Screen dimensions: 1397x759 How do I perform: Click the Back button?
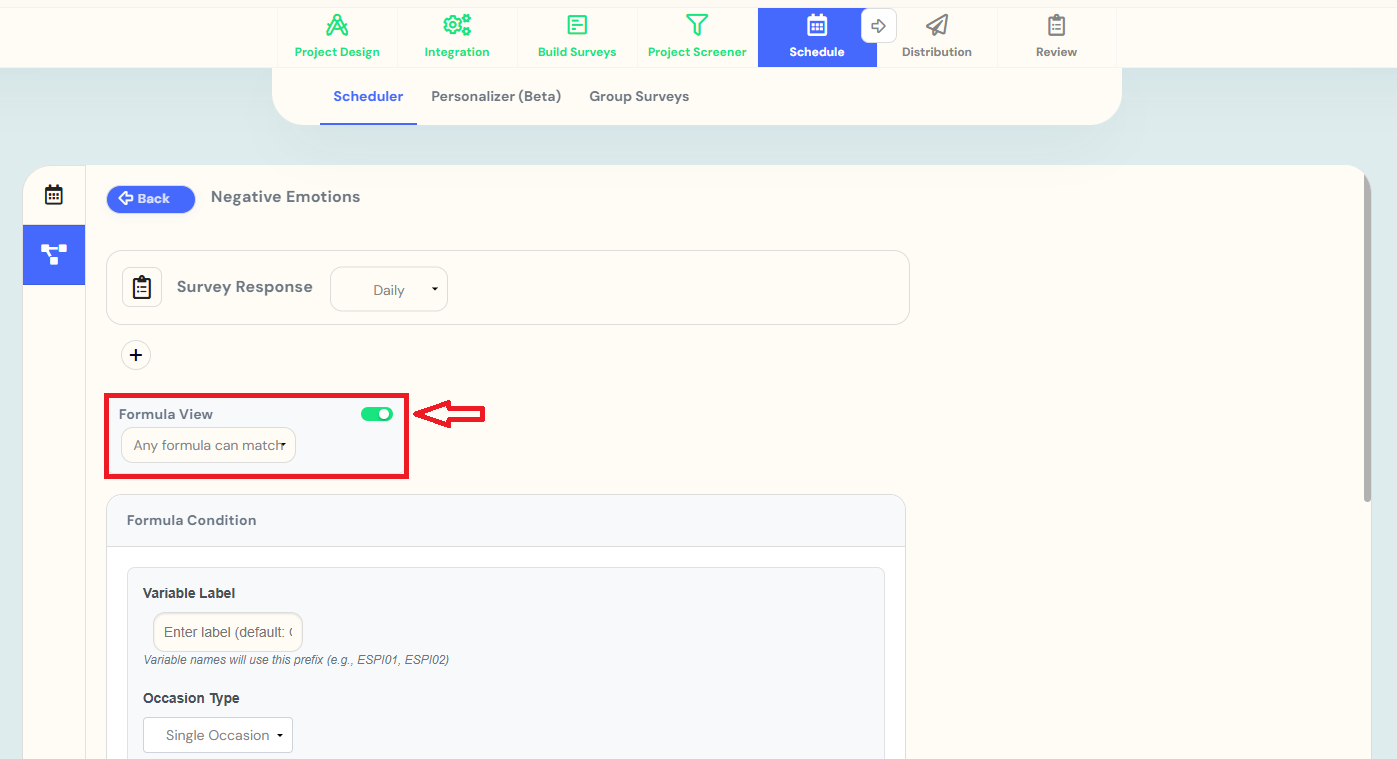[151, 199]
